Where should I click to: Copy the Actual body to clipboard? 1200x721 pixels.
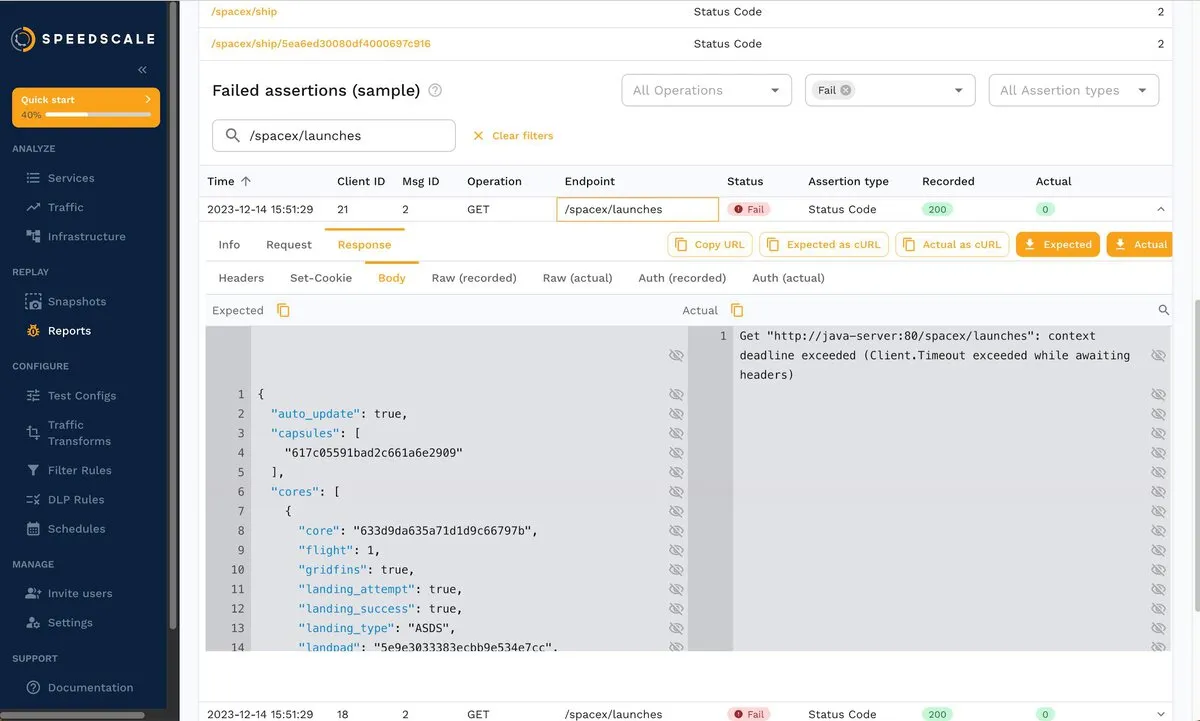[737, 311]
